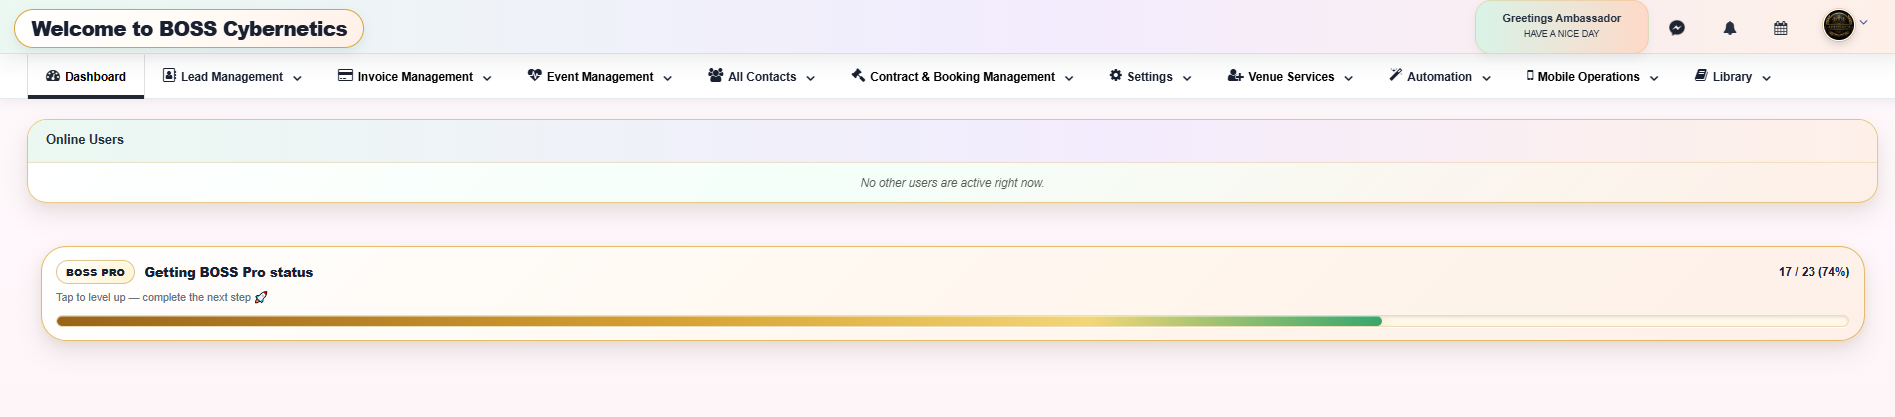Open the Invoice Management menu
Viewport: 1895px width, 417px height.
pos(415,77)
